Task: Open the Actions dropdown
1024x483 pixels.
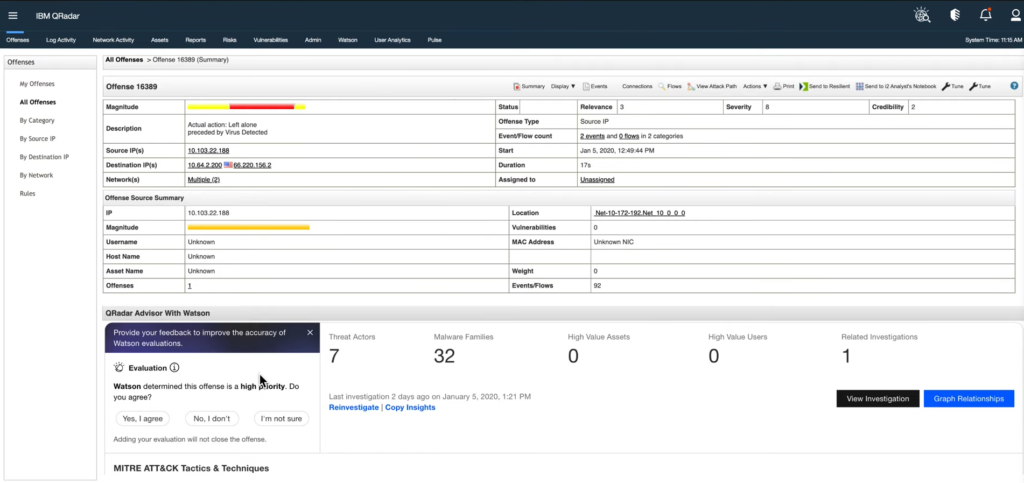Action: (755, 86)
